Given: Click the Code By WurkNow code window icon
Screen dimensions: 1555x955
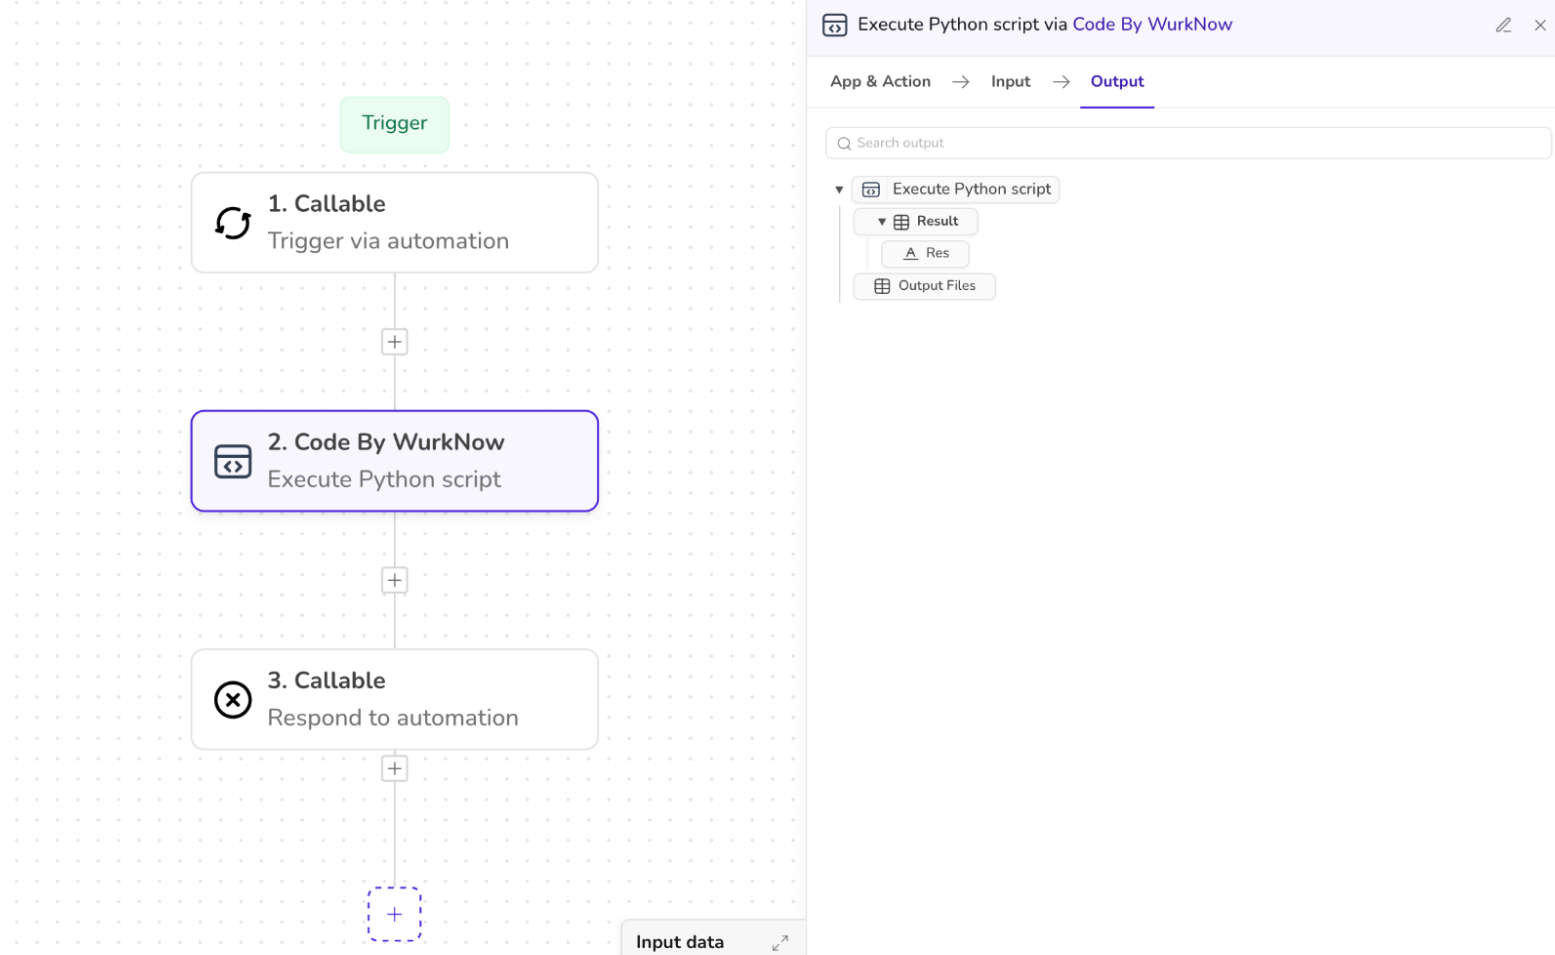Looking at the screenshot, I should (233, 461).
